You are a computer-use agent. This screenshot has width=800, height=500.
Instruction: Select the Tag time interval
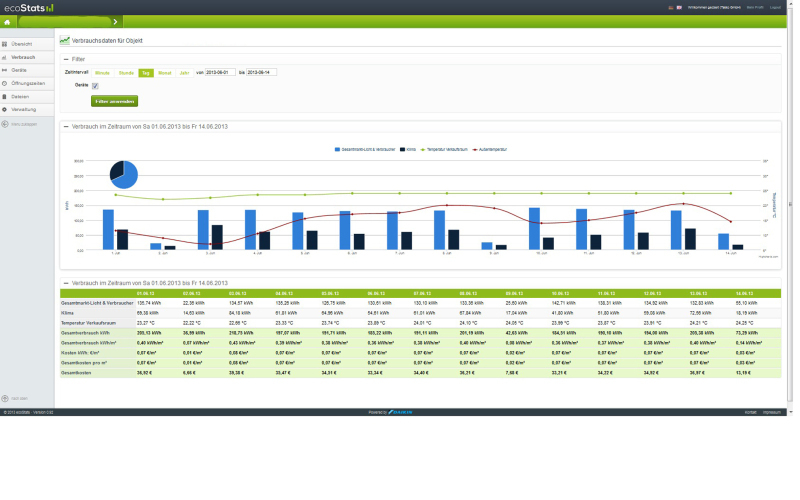tap(146, 73)
